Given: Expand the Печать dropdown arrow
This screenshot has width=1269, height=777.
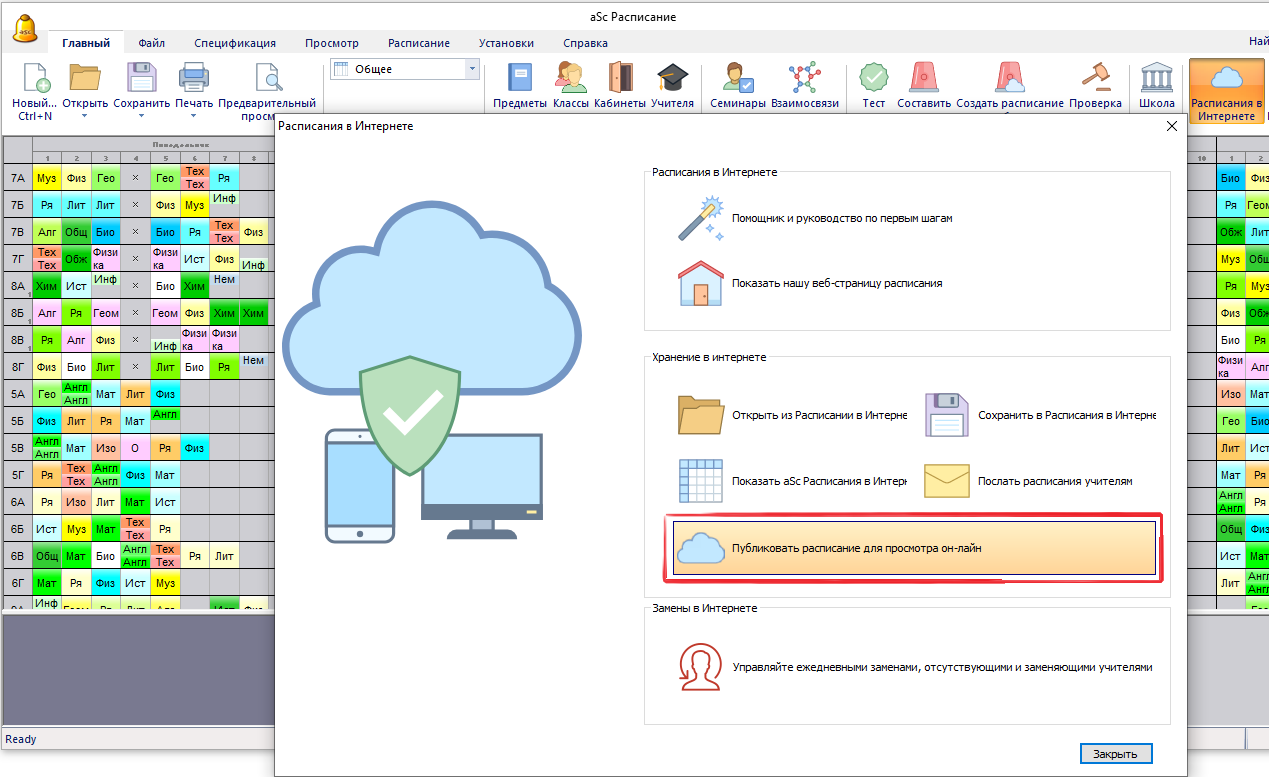Looking at the screenshot, I should pos(193,116).
